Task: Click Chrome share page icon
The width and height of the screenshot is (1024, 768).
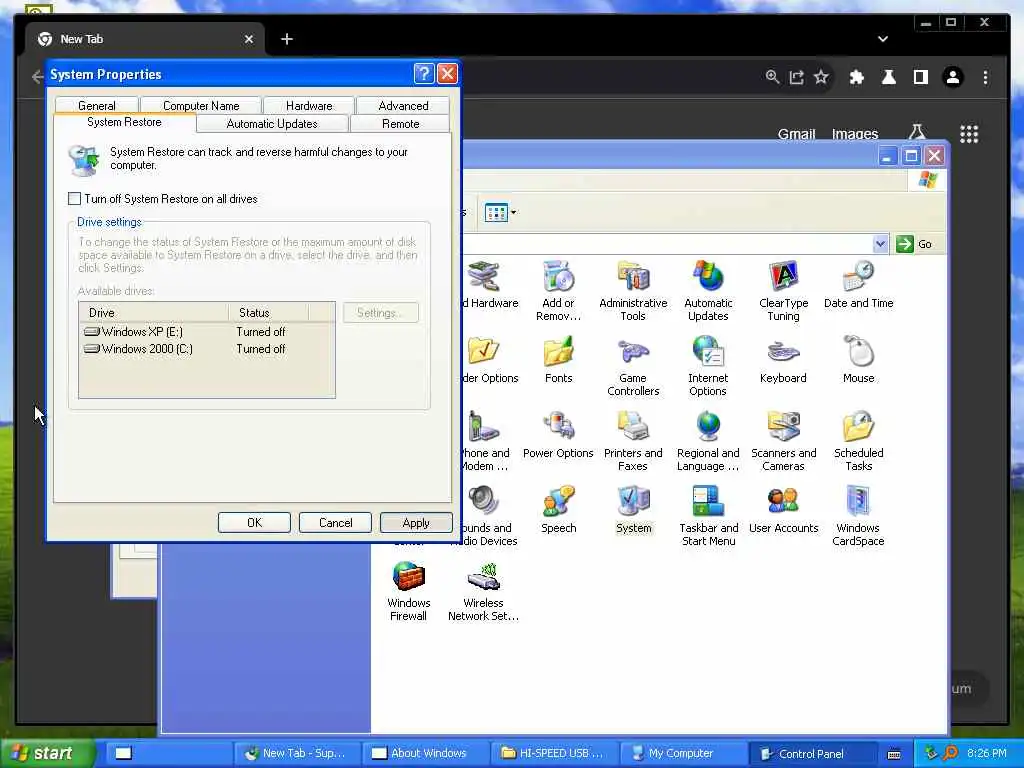Action: pyautogui.click(x=796, y=78)
